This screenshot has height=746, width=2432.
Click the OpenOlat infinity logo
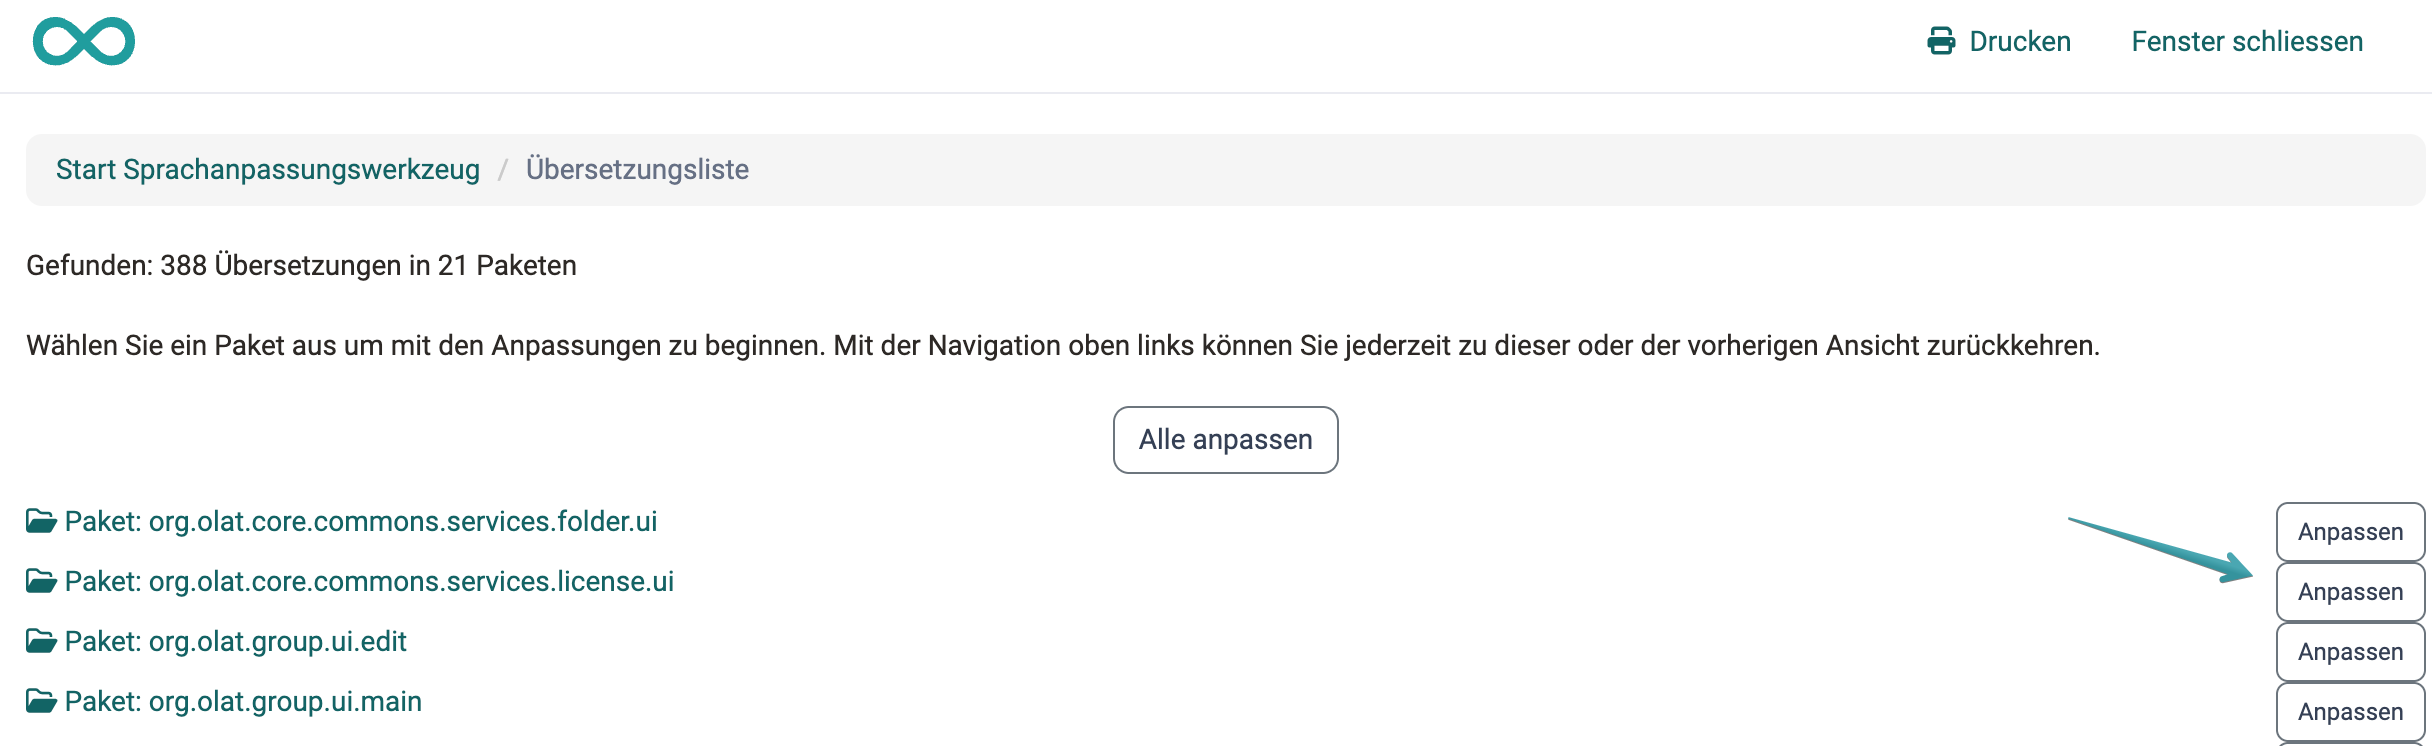(84, 42)
